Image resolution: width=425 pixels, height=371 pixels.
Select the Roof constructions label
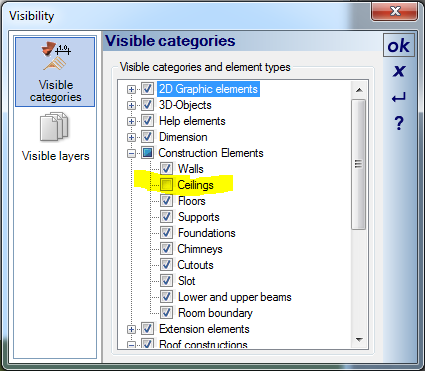pos(203,344)
